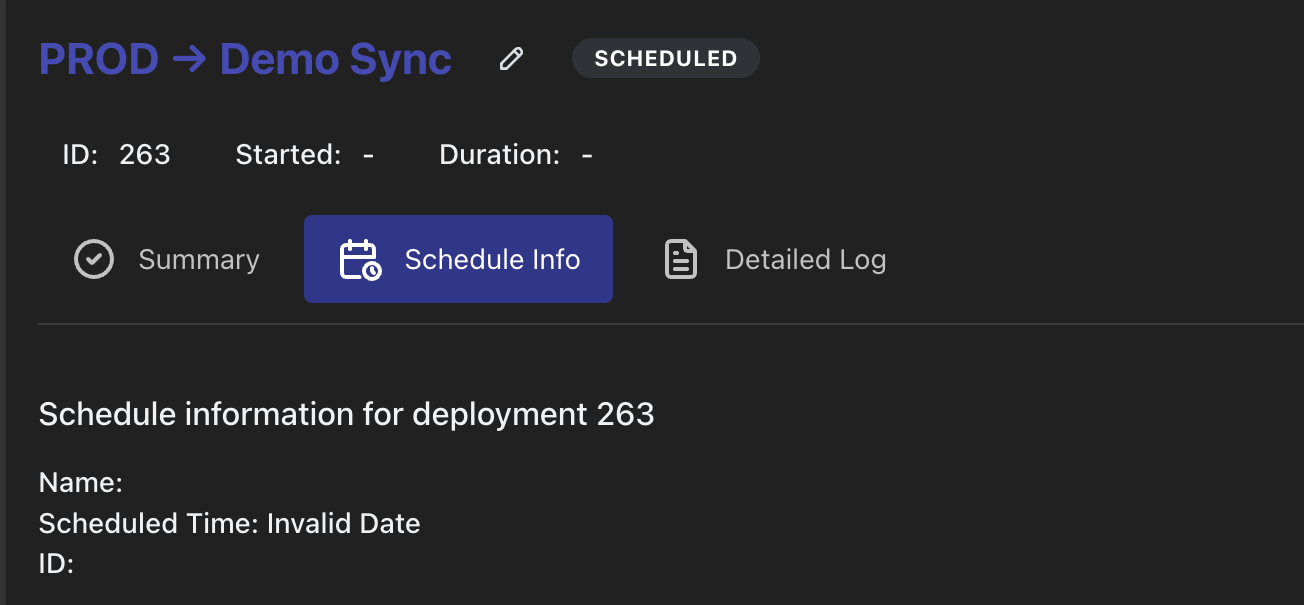The image size is (1304, 605).
Task: Click the Demo Sync text in the title
Action: click(x=336, y=60)
